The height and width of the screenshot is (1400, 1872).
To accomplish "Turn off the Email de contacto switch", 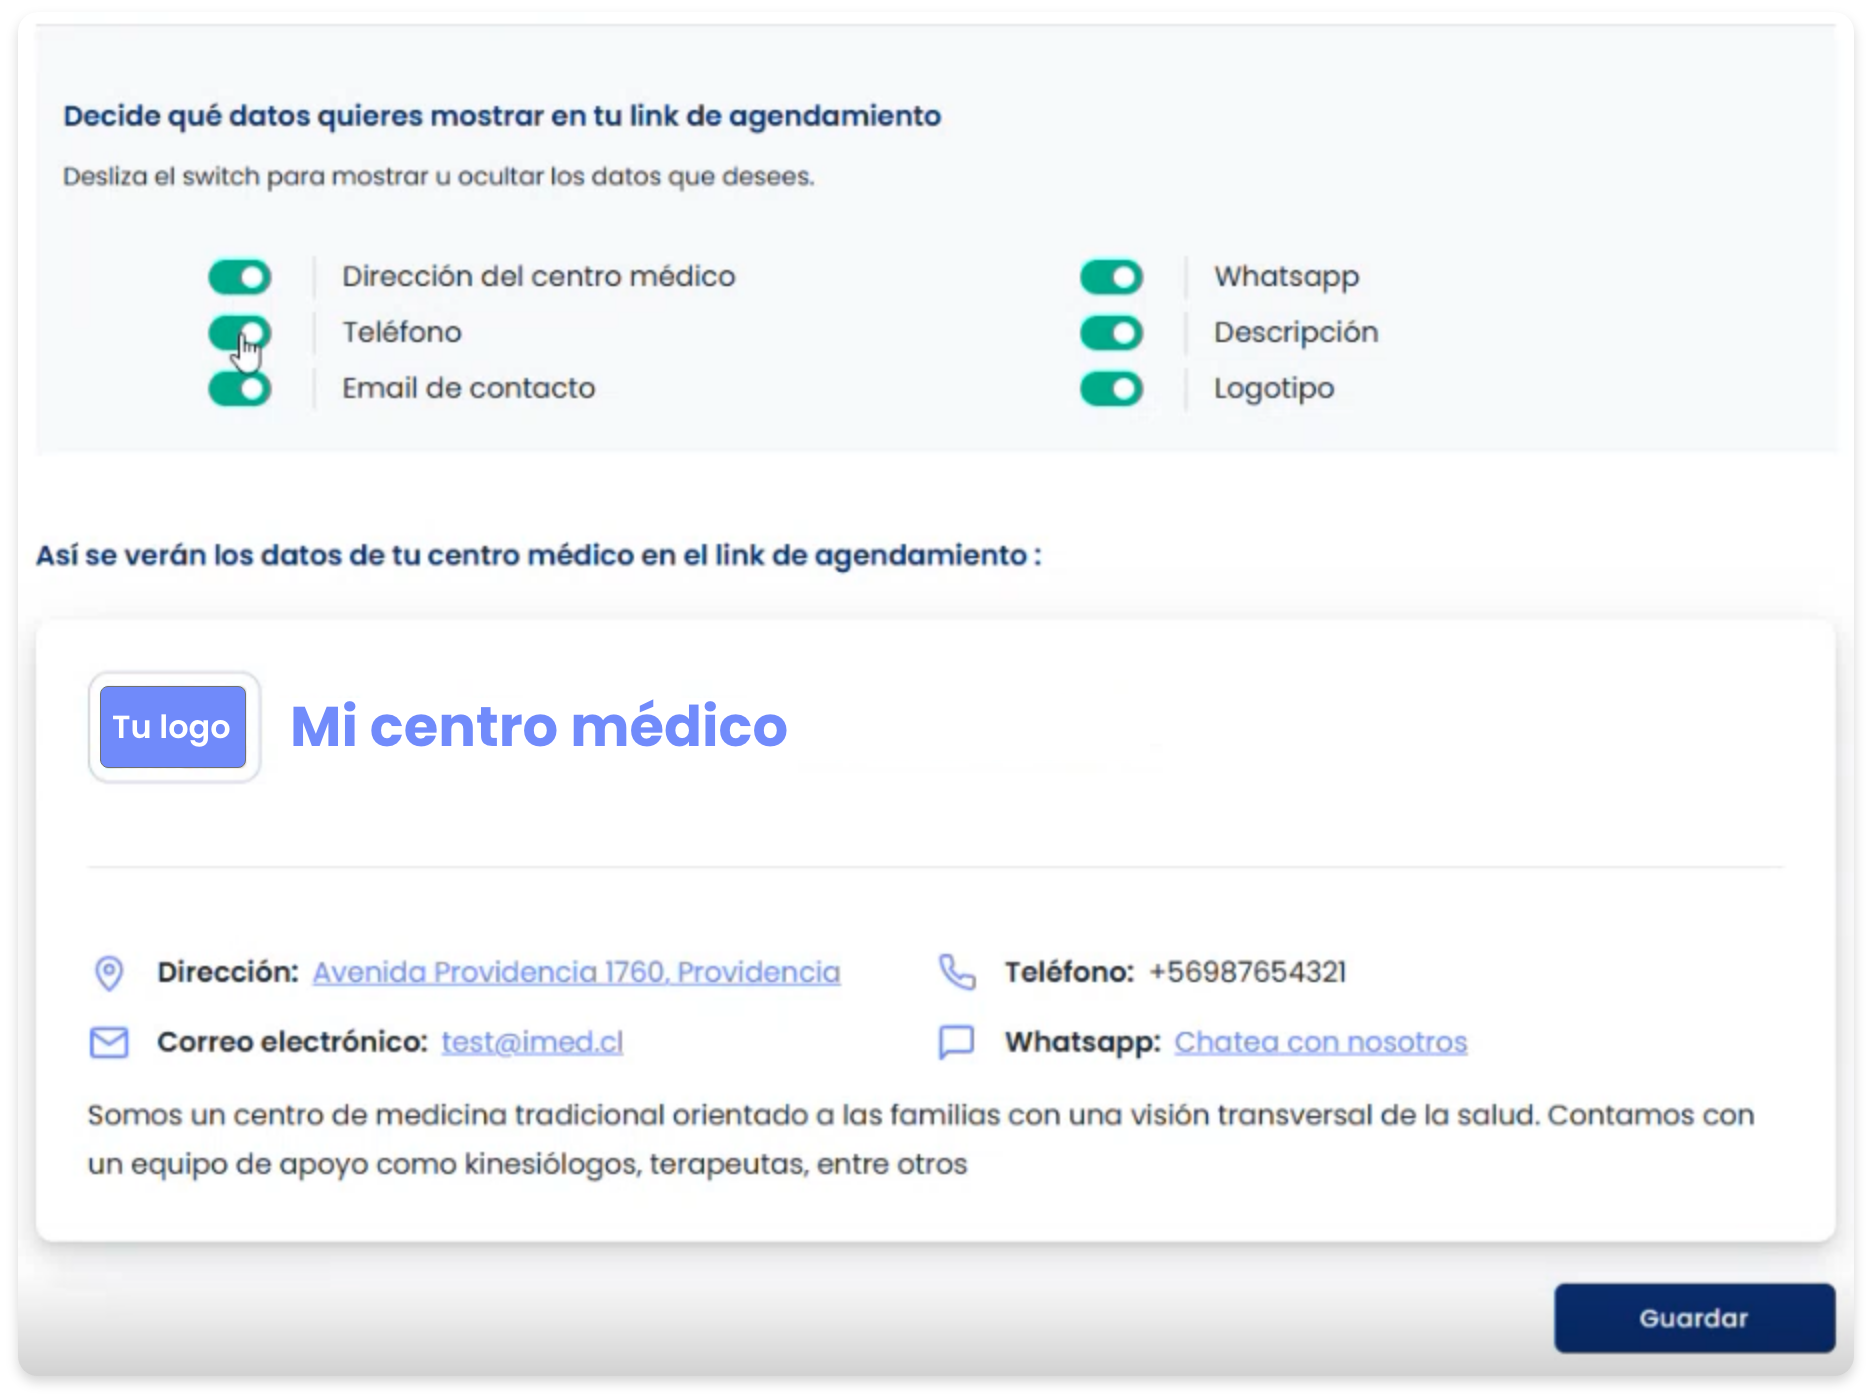I will click(239, 388).
